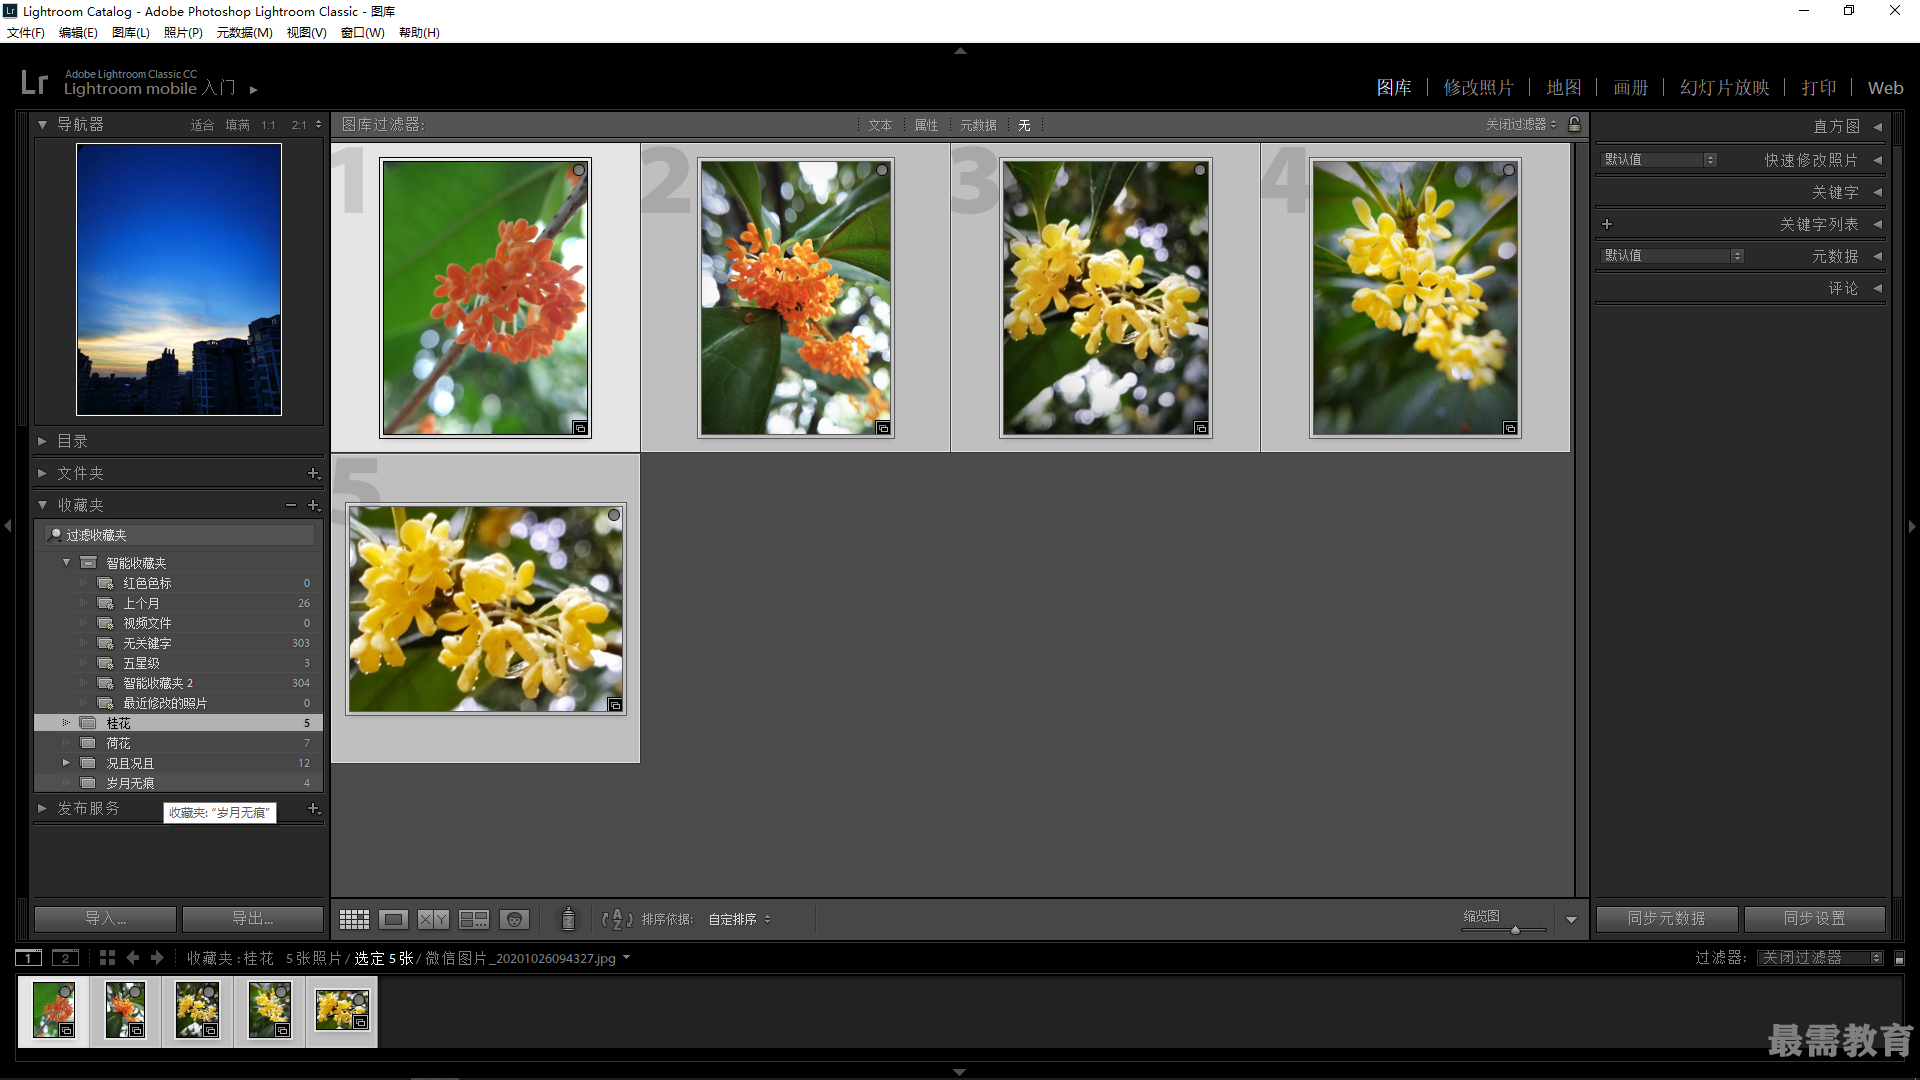Select the first filmstrip thumbnail
This screenshot has height=1080, width=1920.
(54, 1009)
